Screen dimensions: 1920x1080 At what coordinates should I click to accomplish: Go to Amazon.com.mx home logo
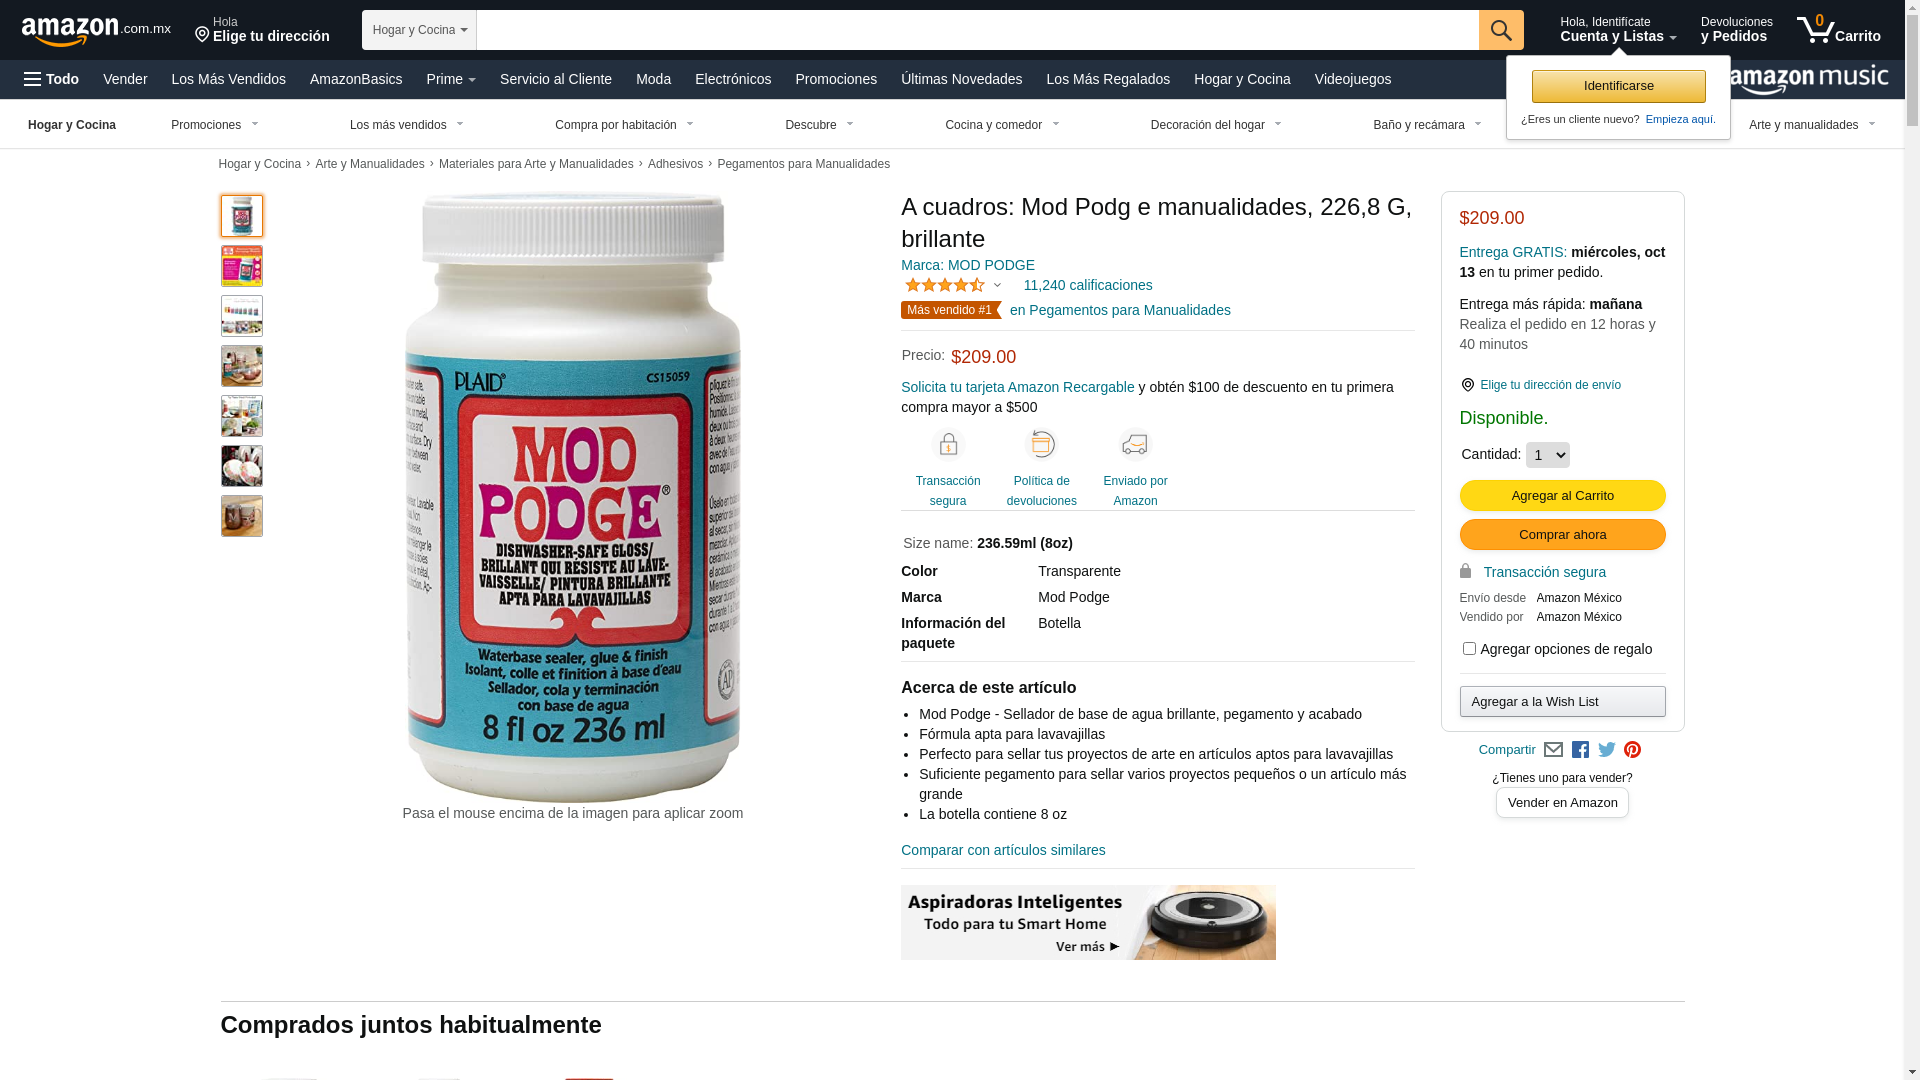point(96,31)
